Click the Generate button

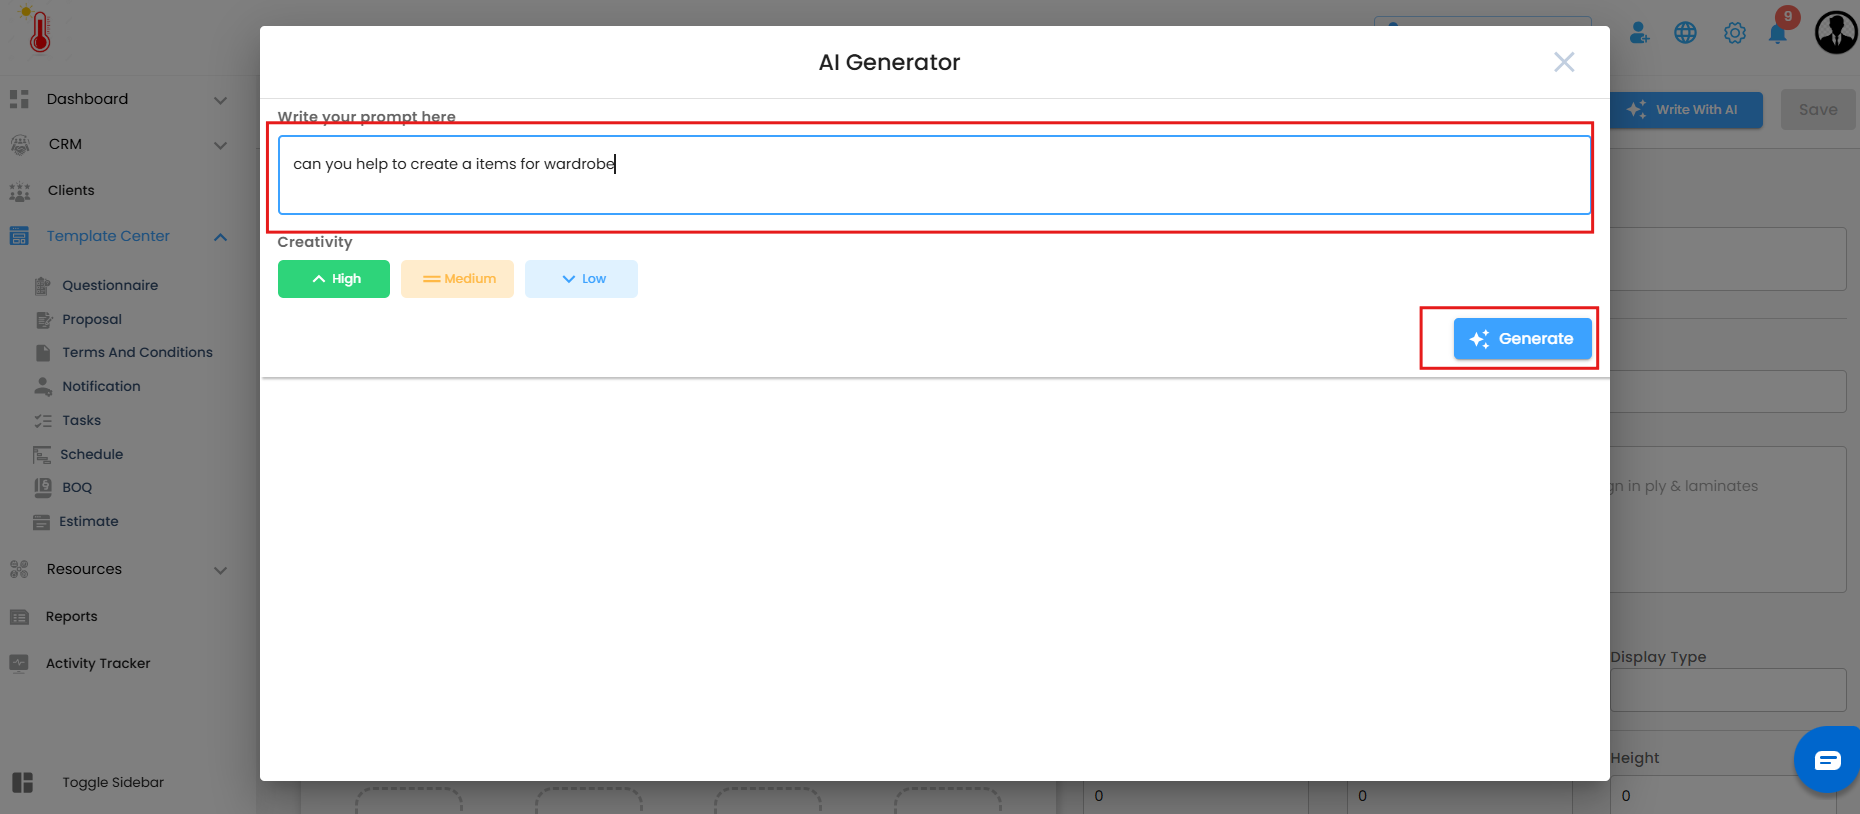1522,339
